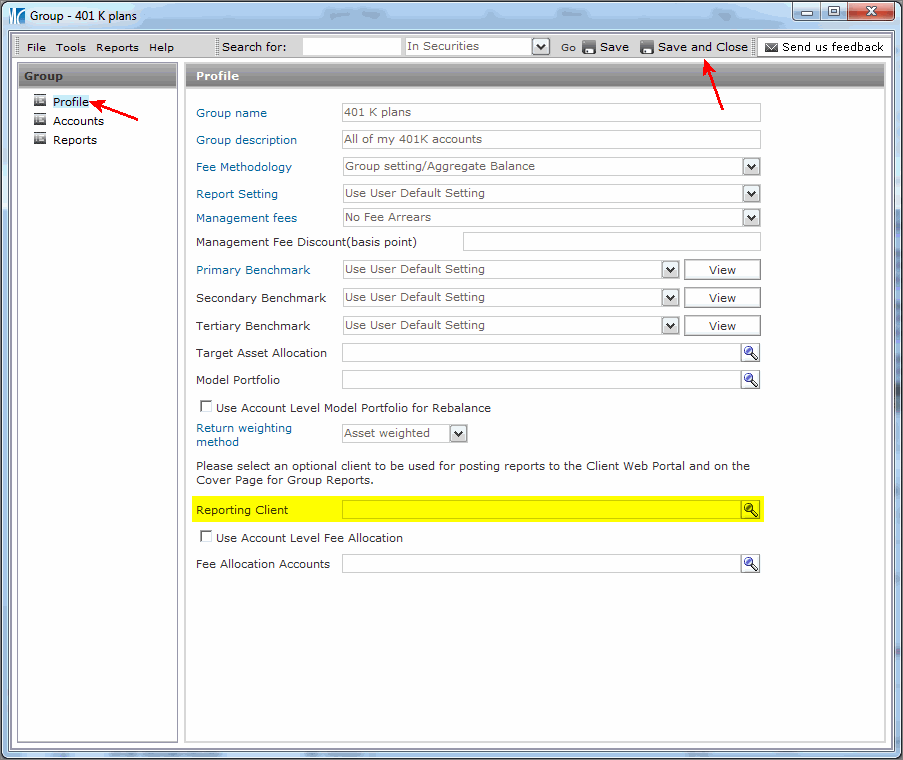
Task: Click the Fee Allocation Accounts magnifier icon
Action: click(750, 564)
